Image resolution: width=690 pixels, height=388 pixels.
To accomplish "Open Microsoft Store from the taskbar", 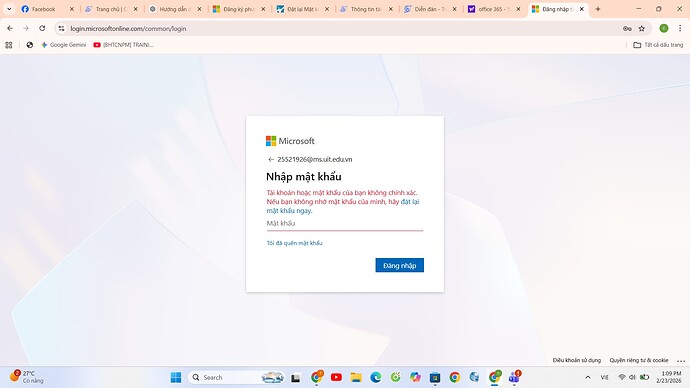I will pyautogui.click(x=435, y=377).
